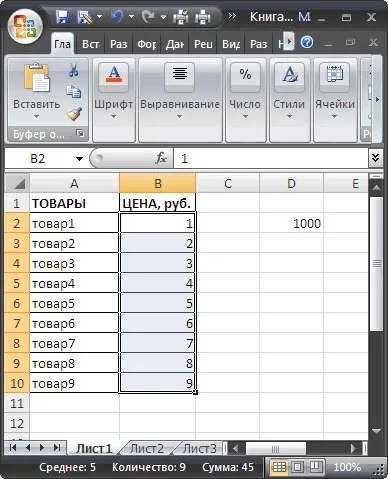Open the Шрифт group dropdown
Screen dimensions: 388x479
(114, 100)
